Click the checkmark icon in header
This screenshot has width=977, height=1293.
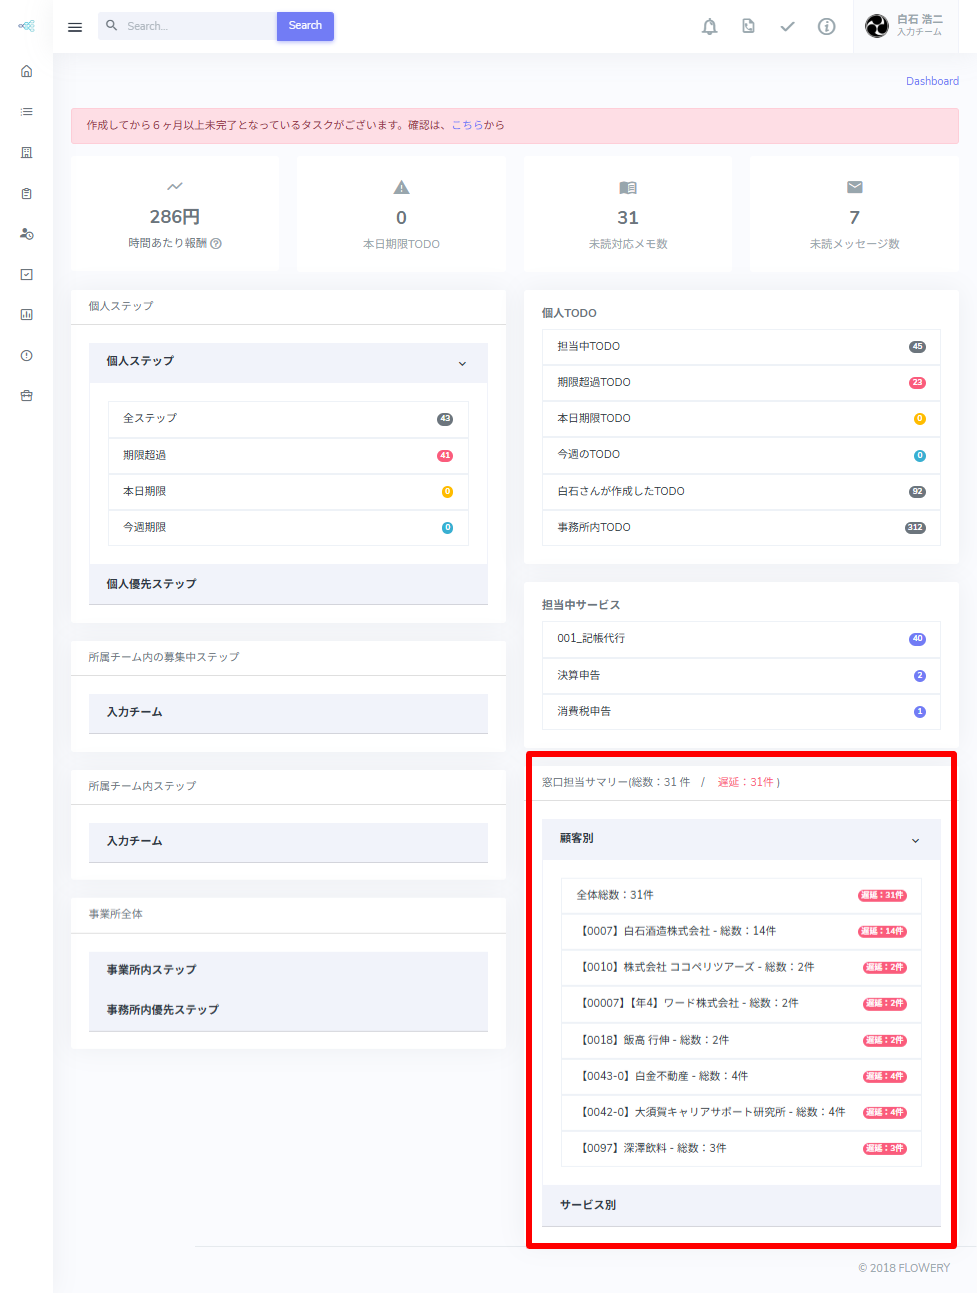(x=787, y=27)
